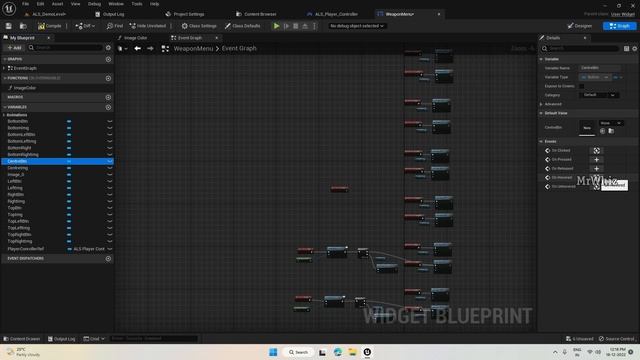View the On Clicked event binding
Viewport: 640px width, 360px height.
(x=596, y=151)
